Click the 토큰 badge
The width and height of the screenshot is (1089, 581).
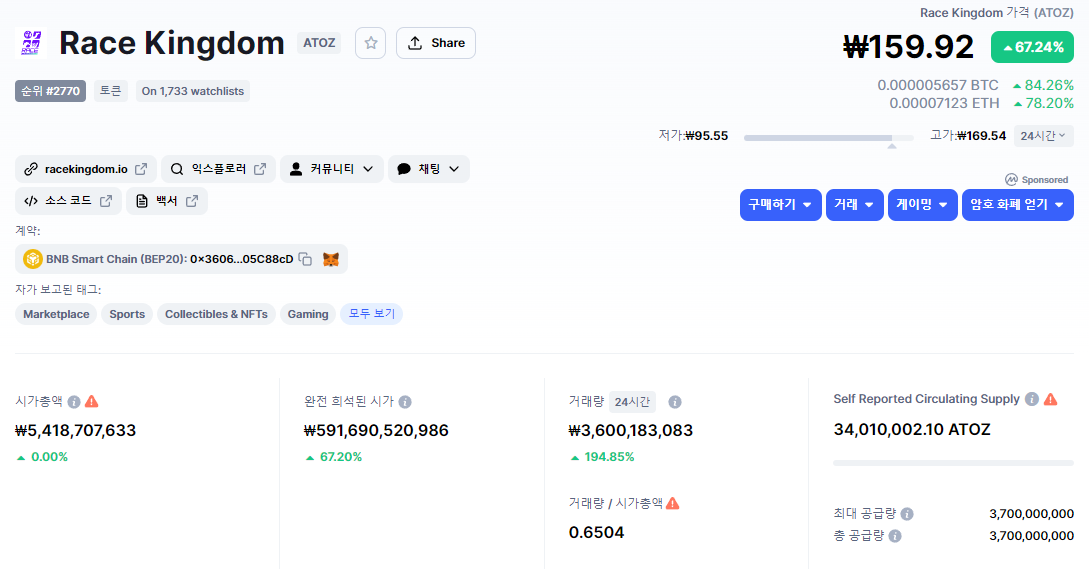pos(110,91)
